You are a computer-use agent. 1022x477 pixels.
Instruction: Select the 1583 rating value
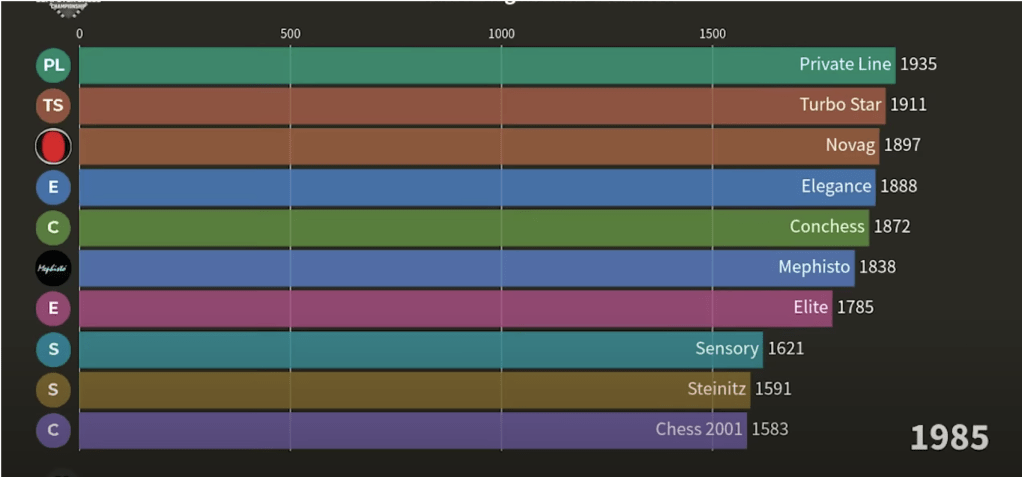pos(769,429)
